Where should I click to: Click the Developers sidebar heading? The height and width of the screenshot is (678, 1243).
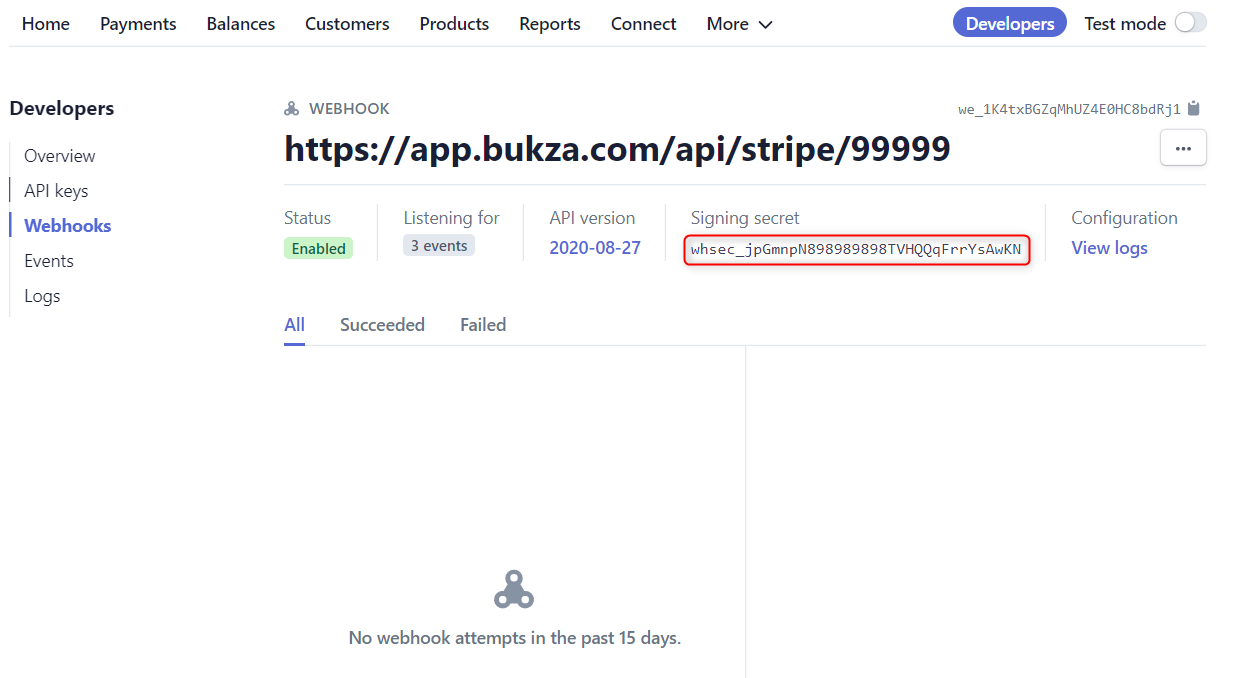coord(62,109)
